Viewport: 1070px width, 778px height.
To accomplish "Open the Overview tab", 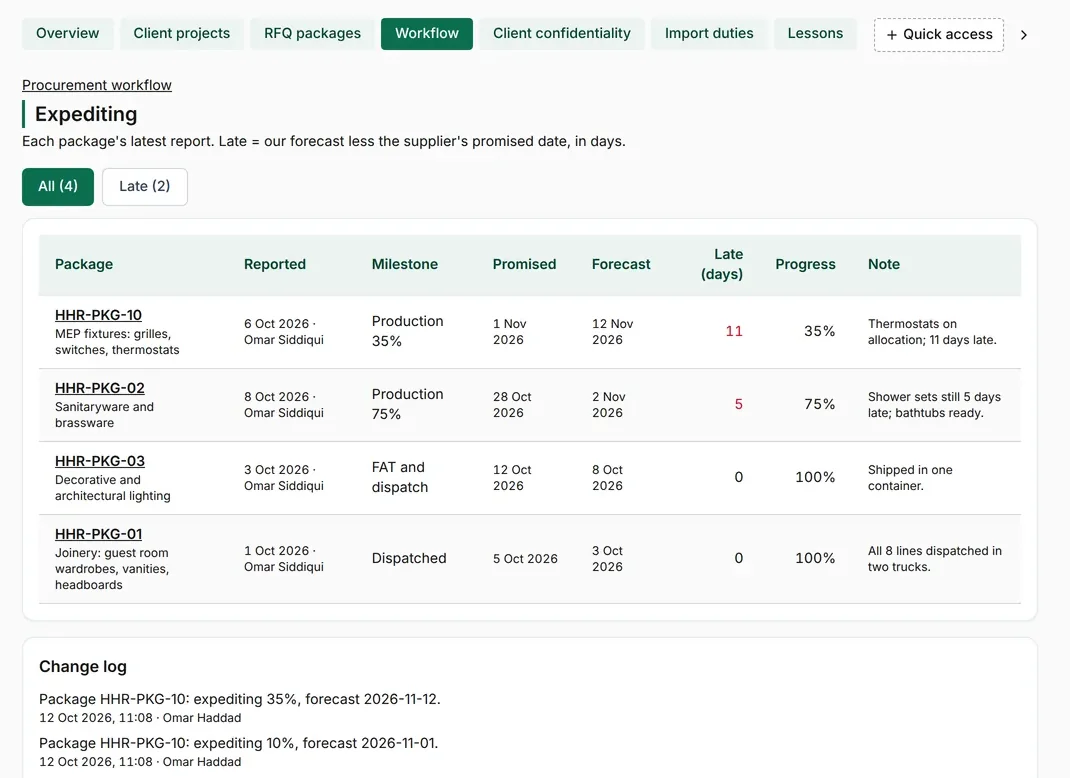I will coord(68,33).
